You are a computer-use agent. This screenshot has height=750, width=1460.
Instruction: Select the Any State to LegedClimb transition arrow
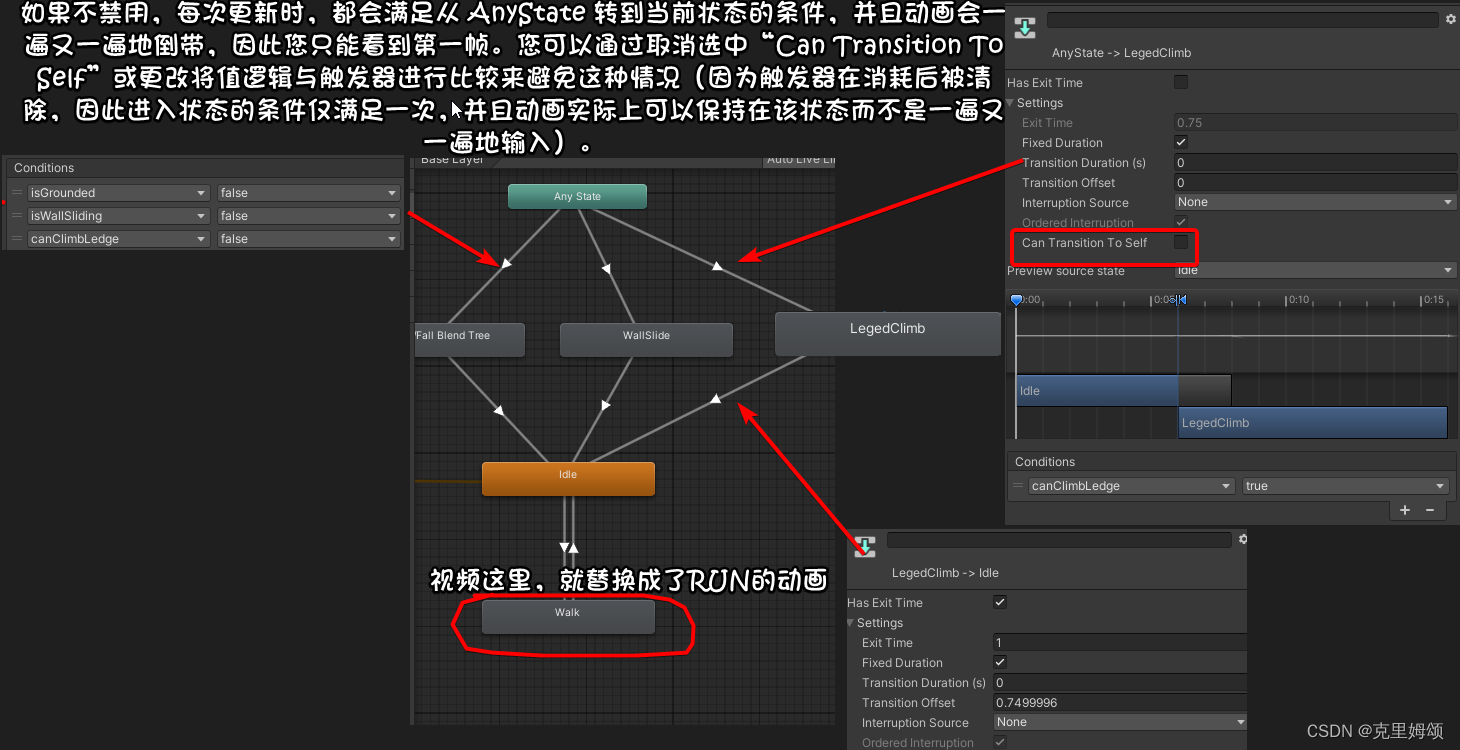[x=716, y=266]
